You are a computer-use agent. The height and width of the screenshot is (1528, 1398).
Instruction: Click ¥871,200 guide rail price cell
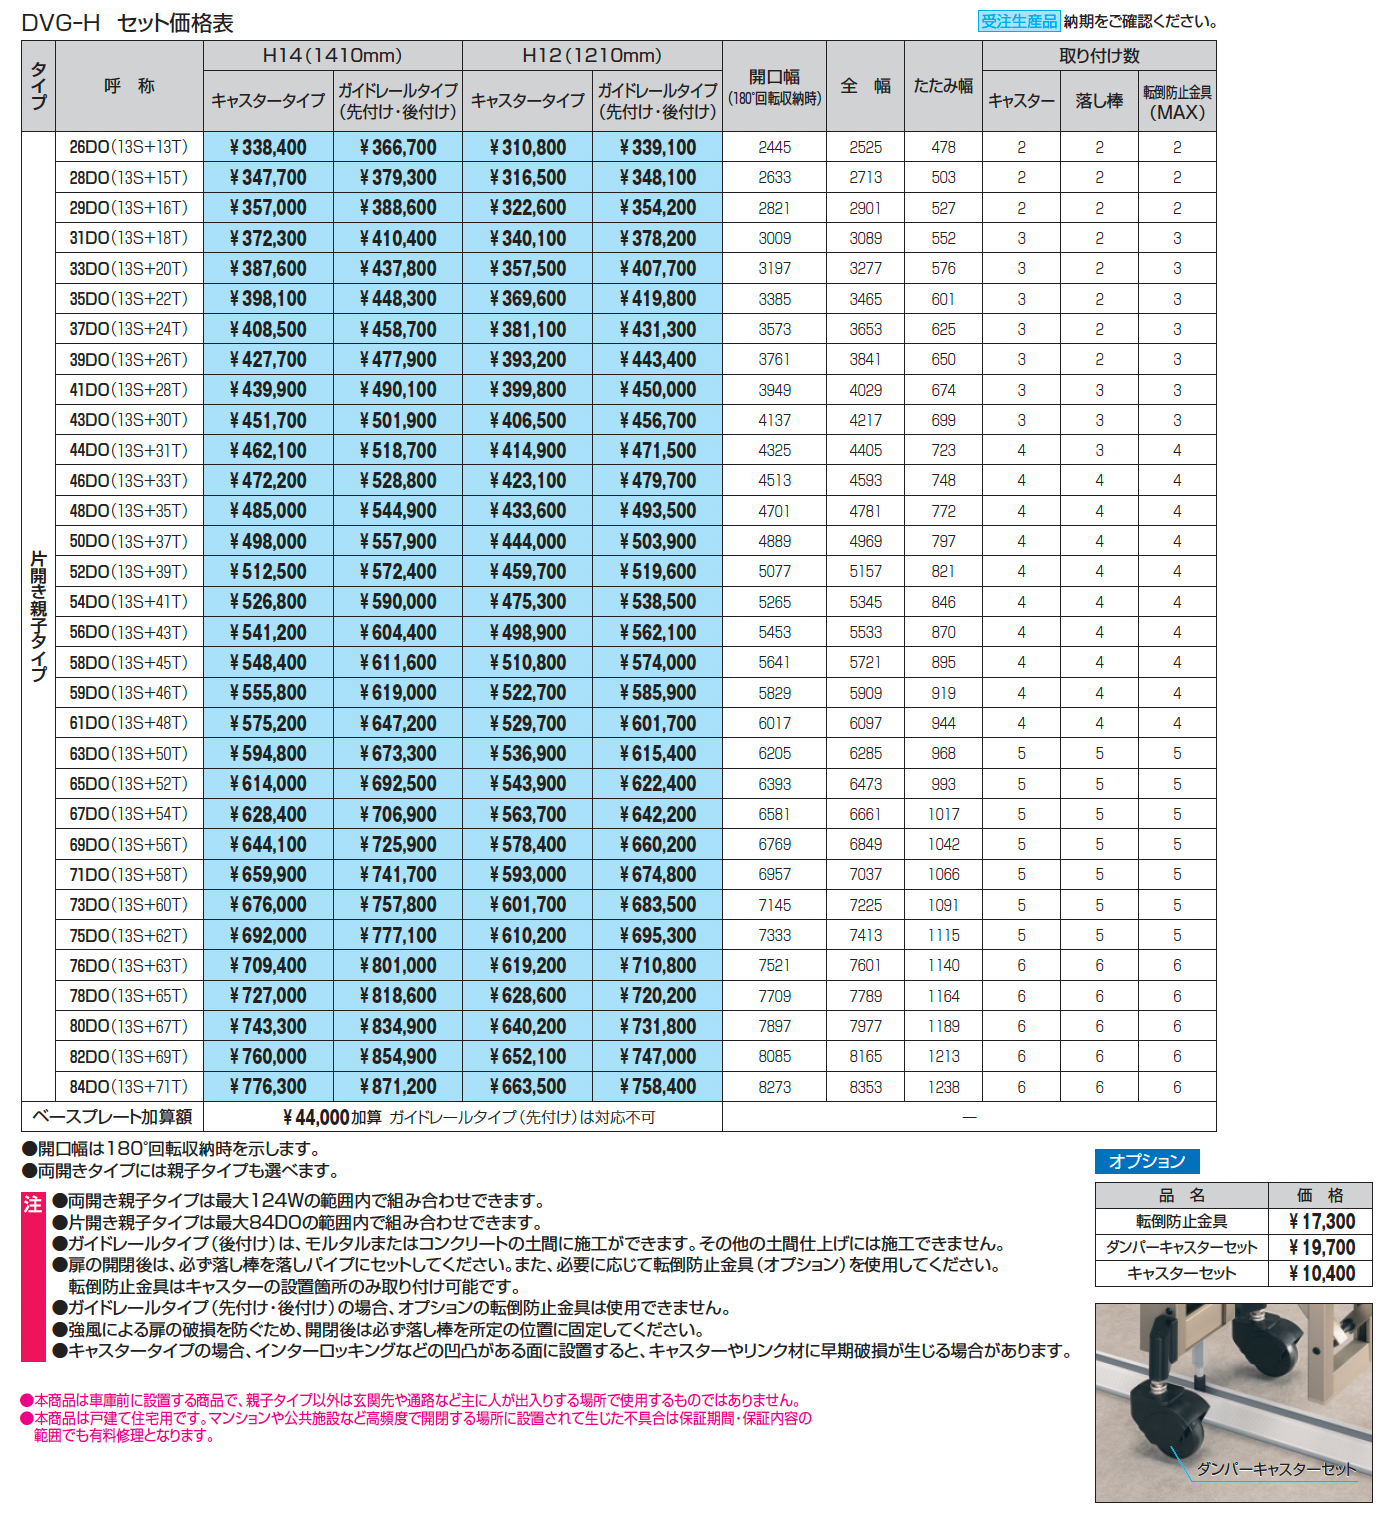398,1087
